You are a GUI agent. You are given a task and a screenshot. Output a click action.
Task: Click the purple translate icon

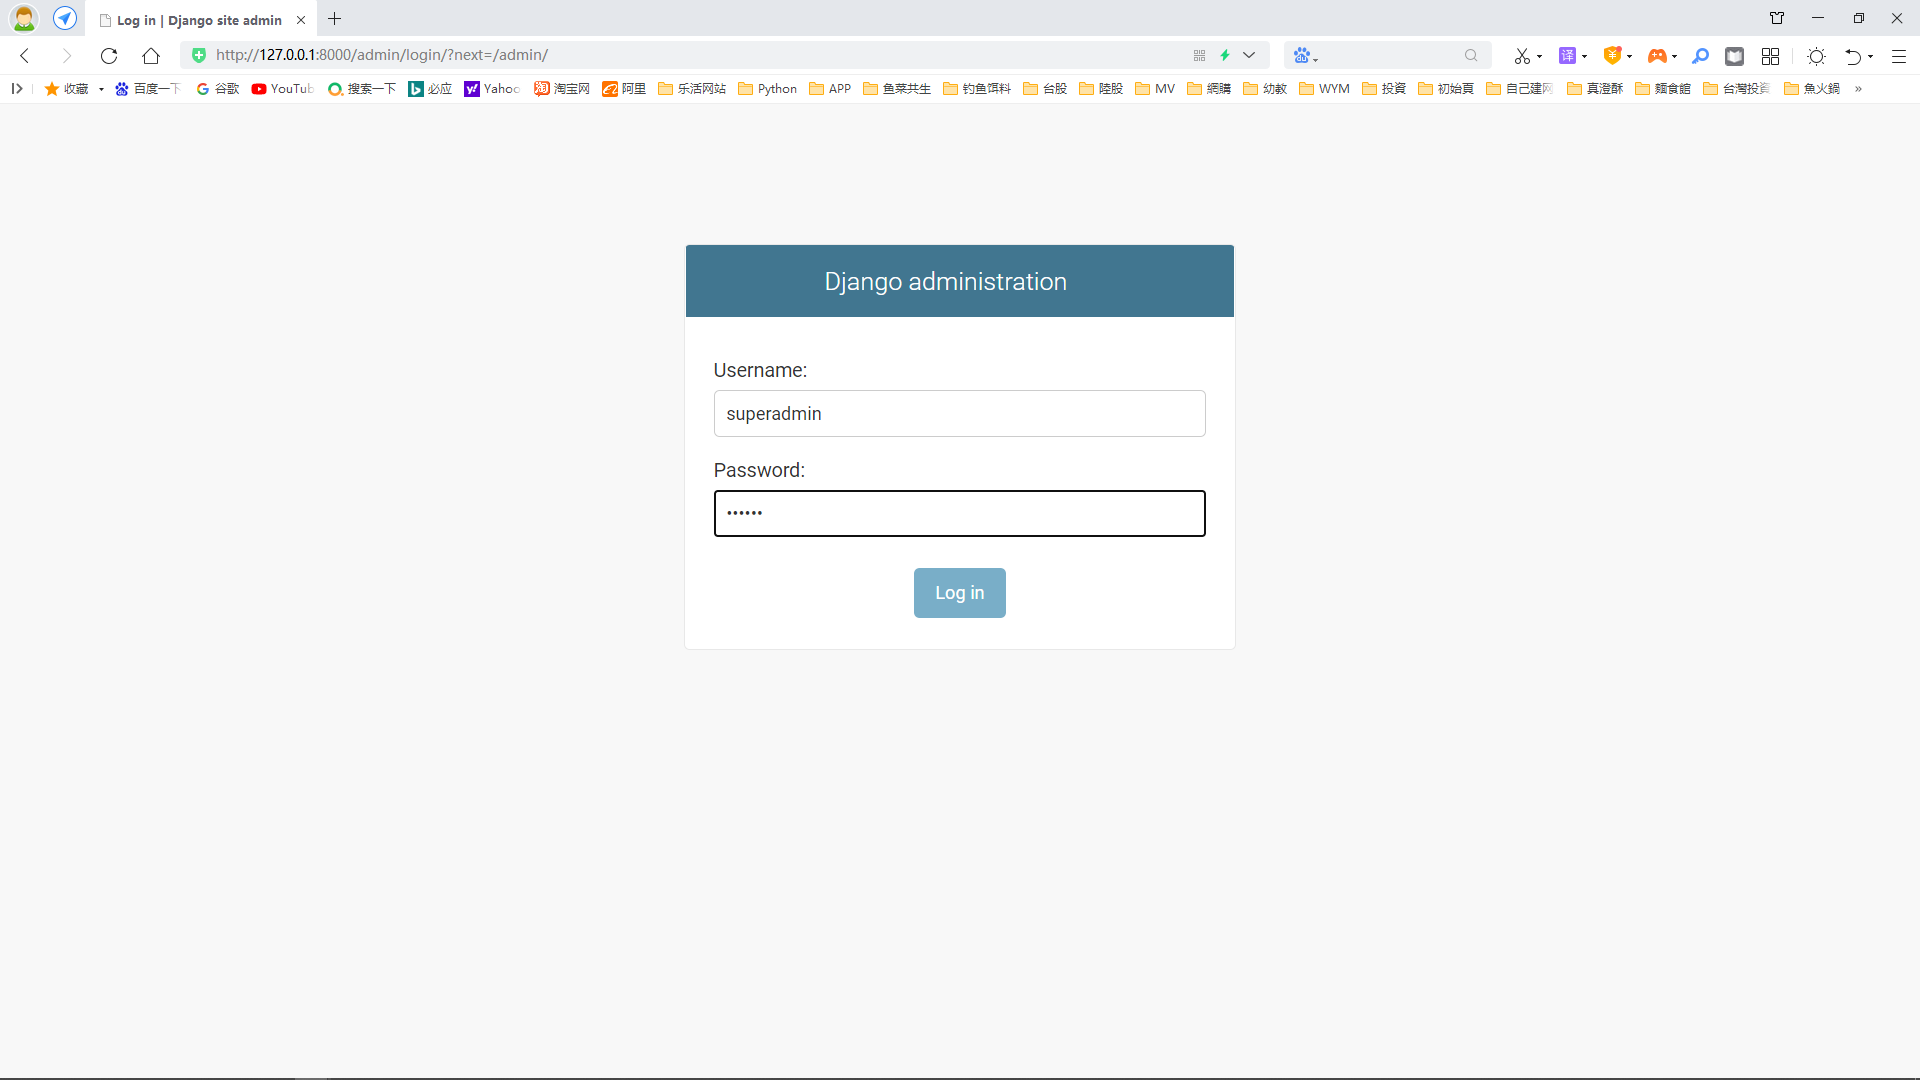(1567, 56)
